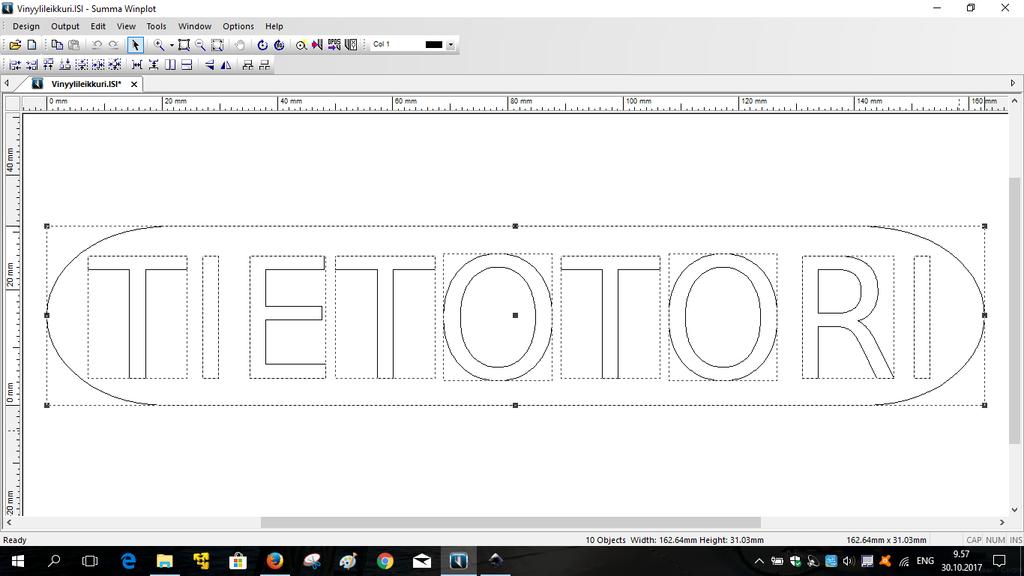Activate the zoom in magnifier tool
Image resolution: width=1024 pixels, height=576 pixels.
159,45
